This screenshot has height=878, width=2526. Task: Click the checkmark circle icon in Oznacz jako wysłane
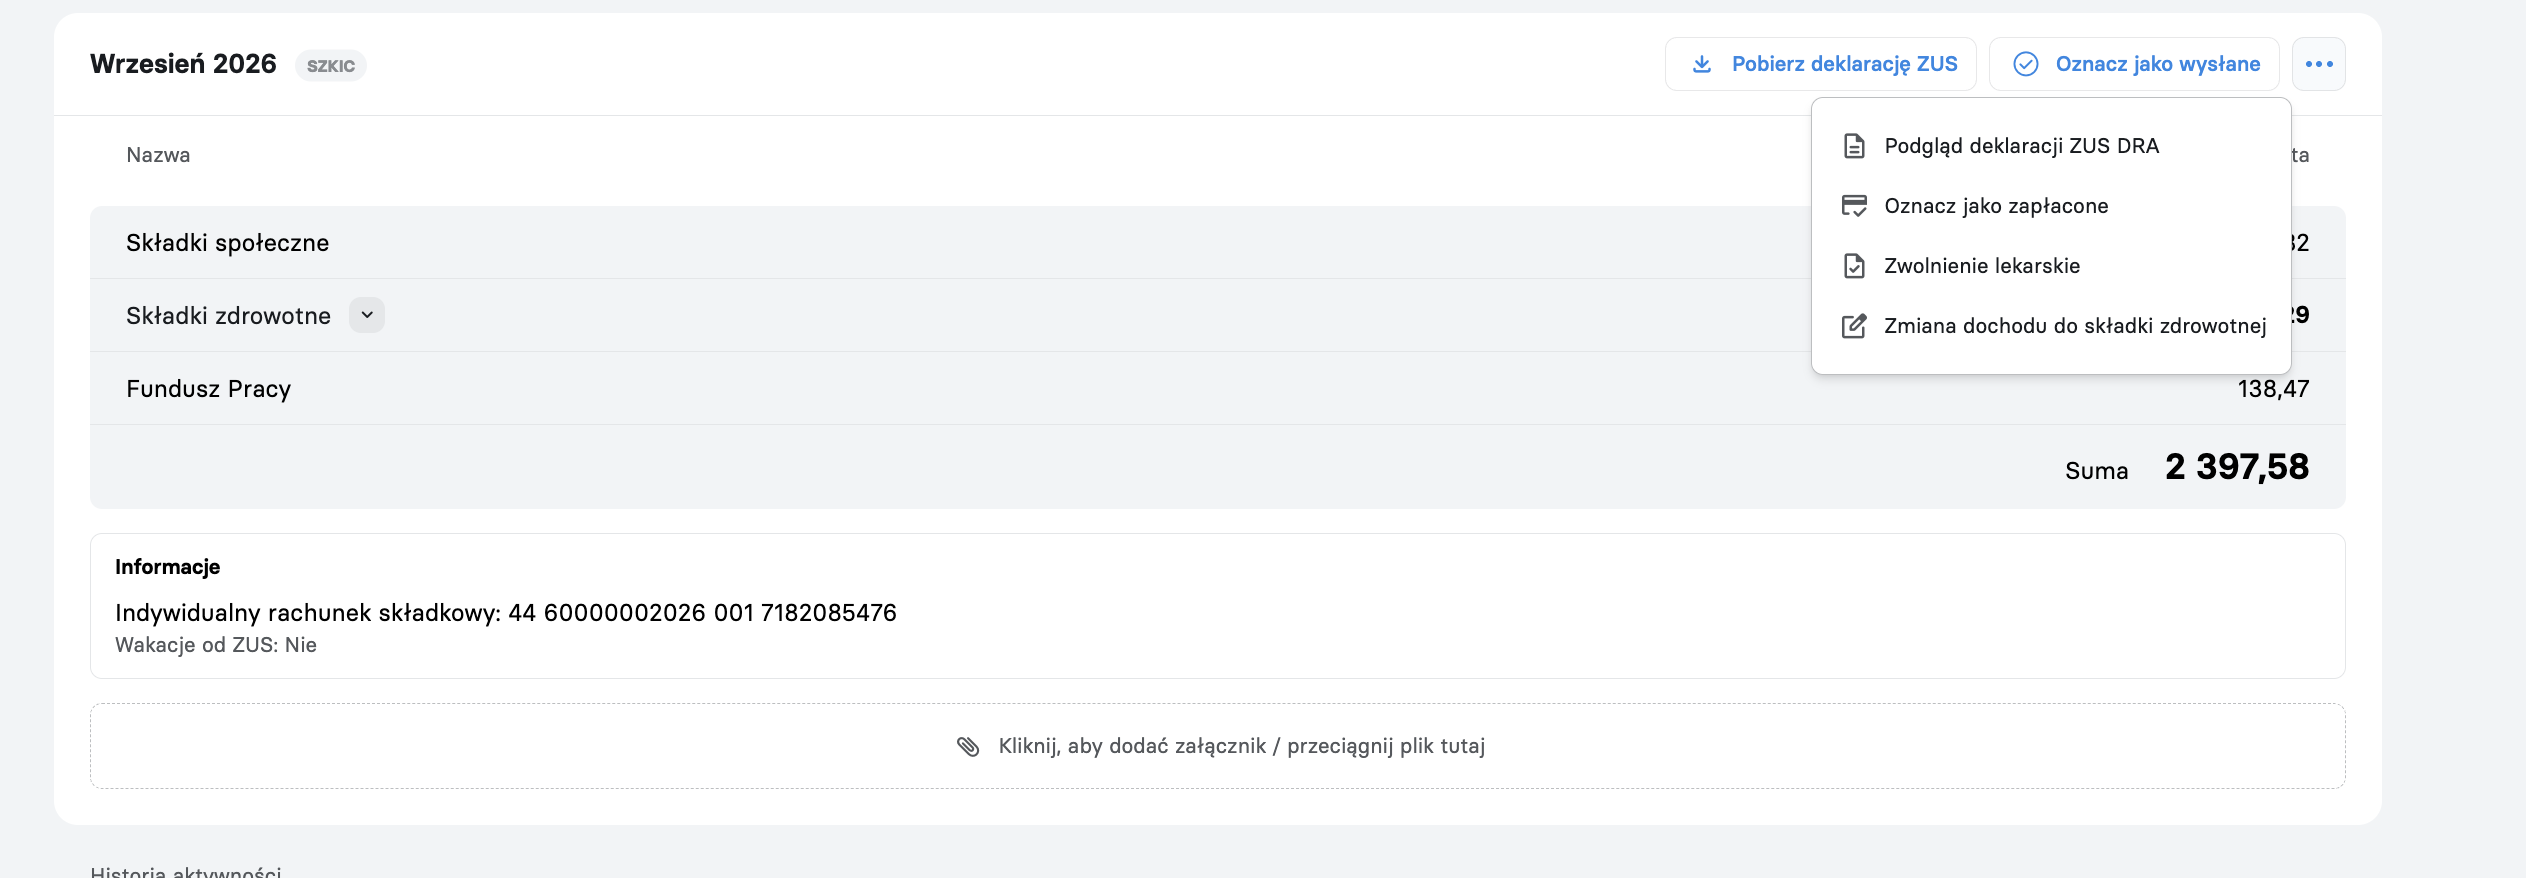(2025, 64)
